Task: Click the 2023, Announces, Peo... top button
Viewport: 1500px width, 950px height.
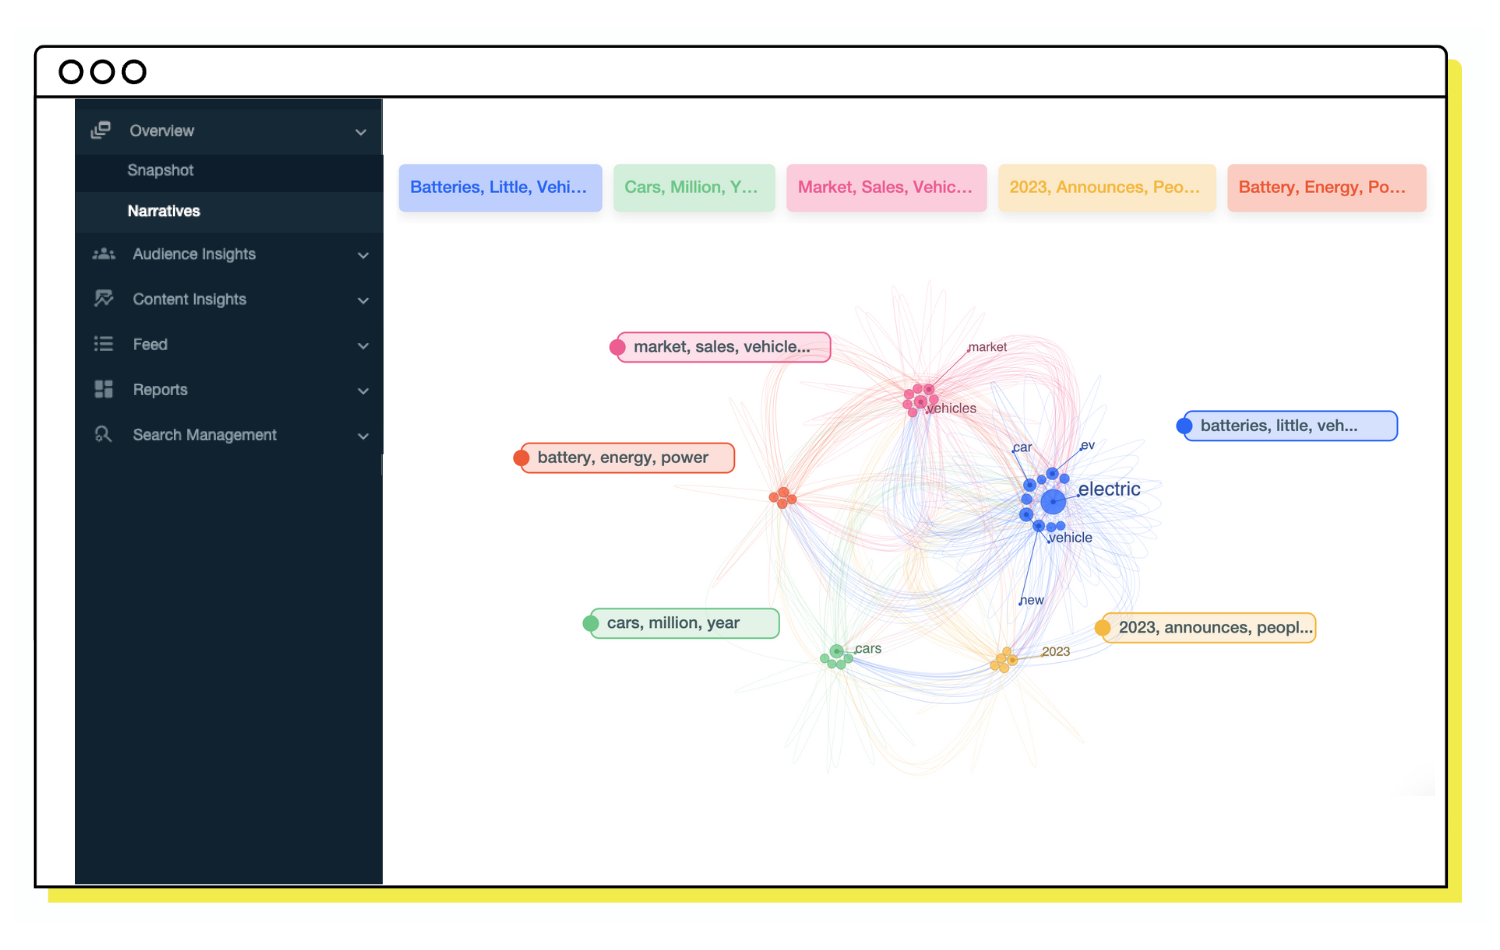Action: coord(1106,188)
